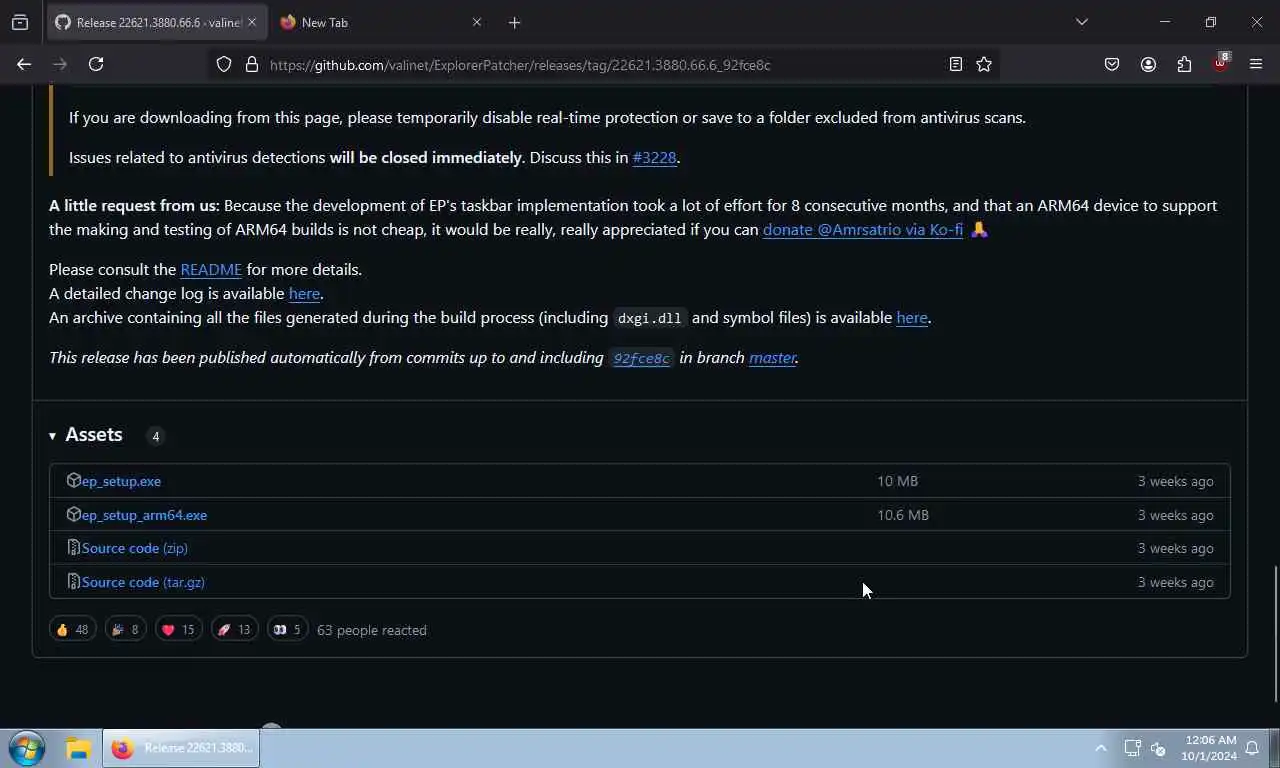
Task: Collapse the Assets section
Action: coord(85,435)
